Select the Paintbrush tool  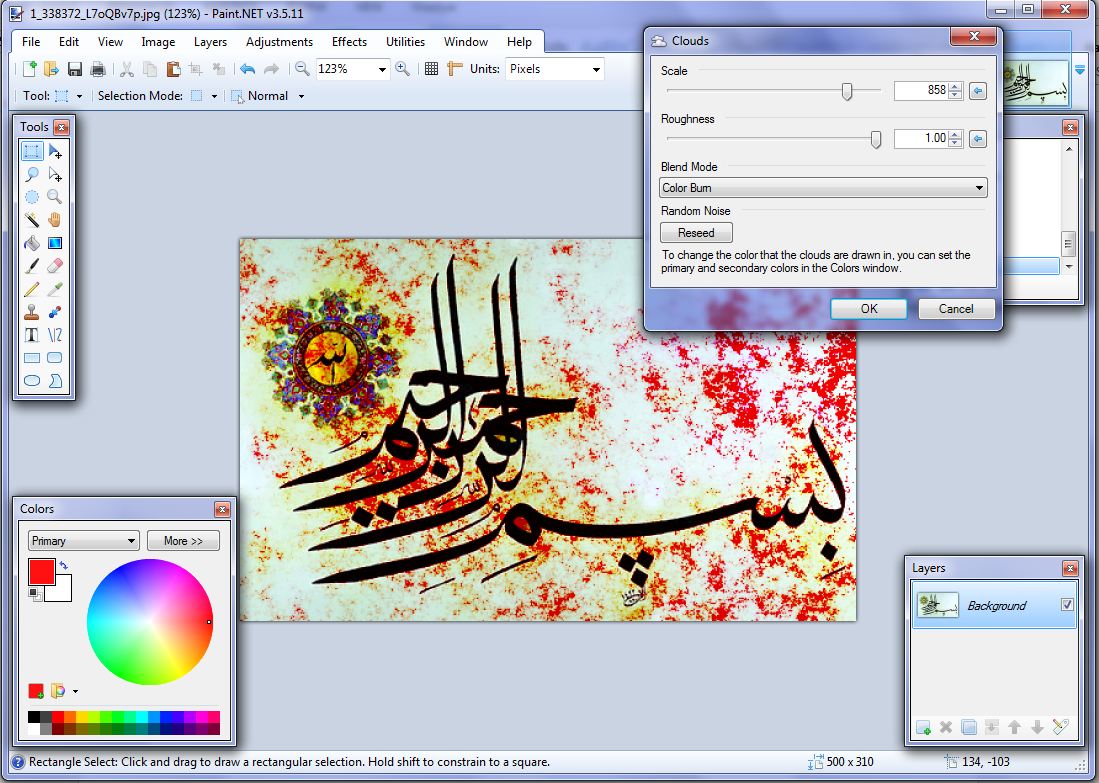coord(32,266)
